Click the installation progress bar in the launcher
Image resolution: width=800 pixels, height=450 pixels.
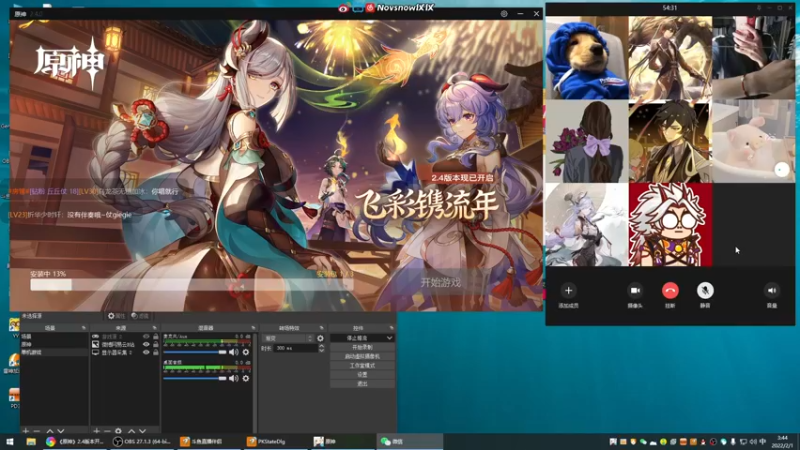point(191,285)
